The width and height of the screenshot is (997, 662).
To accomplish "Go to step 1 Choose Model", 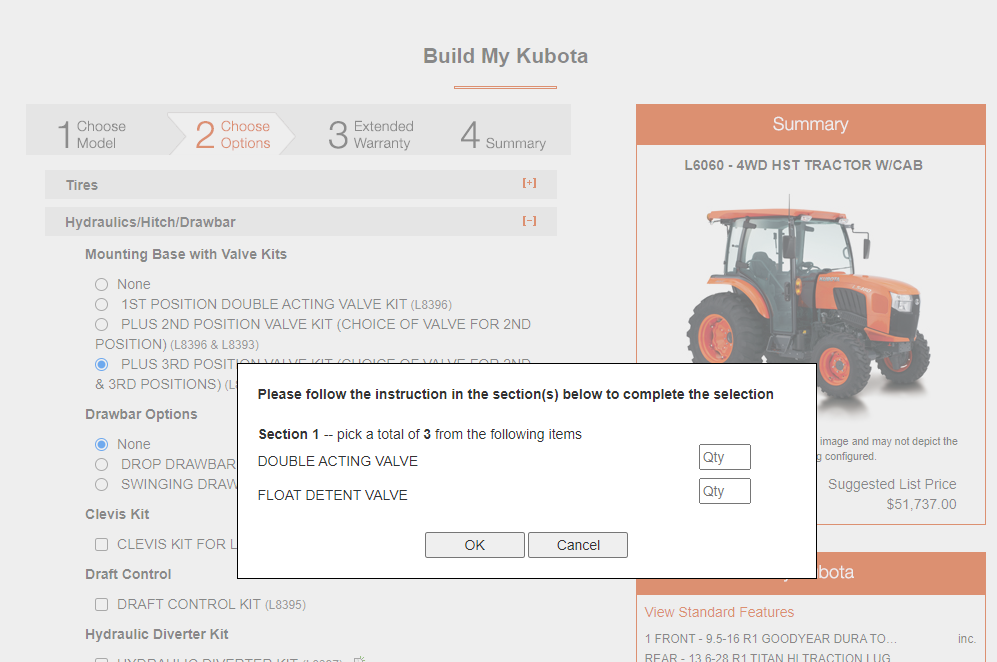I will click(x=92, y=134).
